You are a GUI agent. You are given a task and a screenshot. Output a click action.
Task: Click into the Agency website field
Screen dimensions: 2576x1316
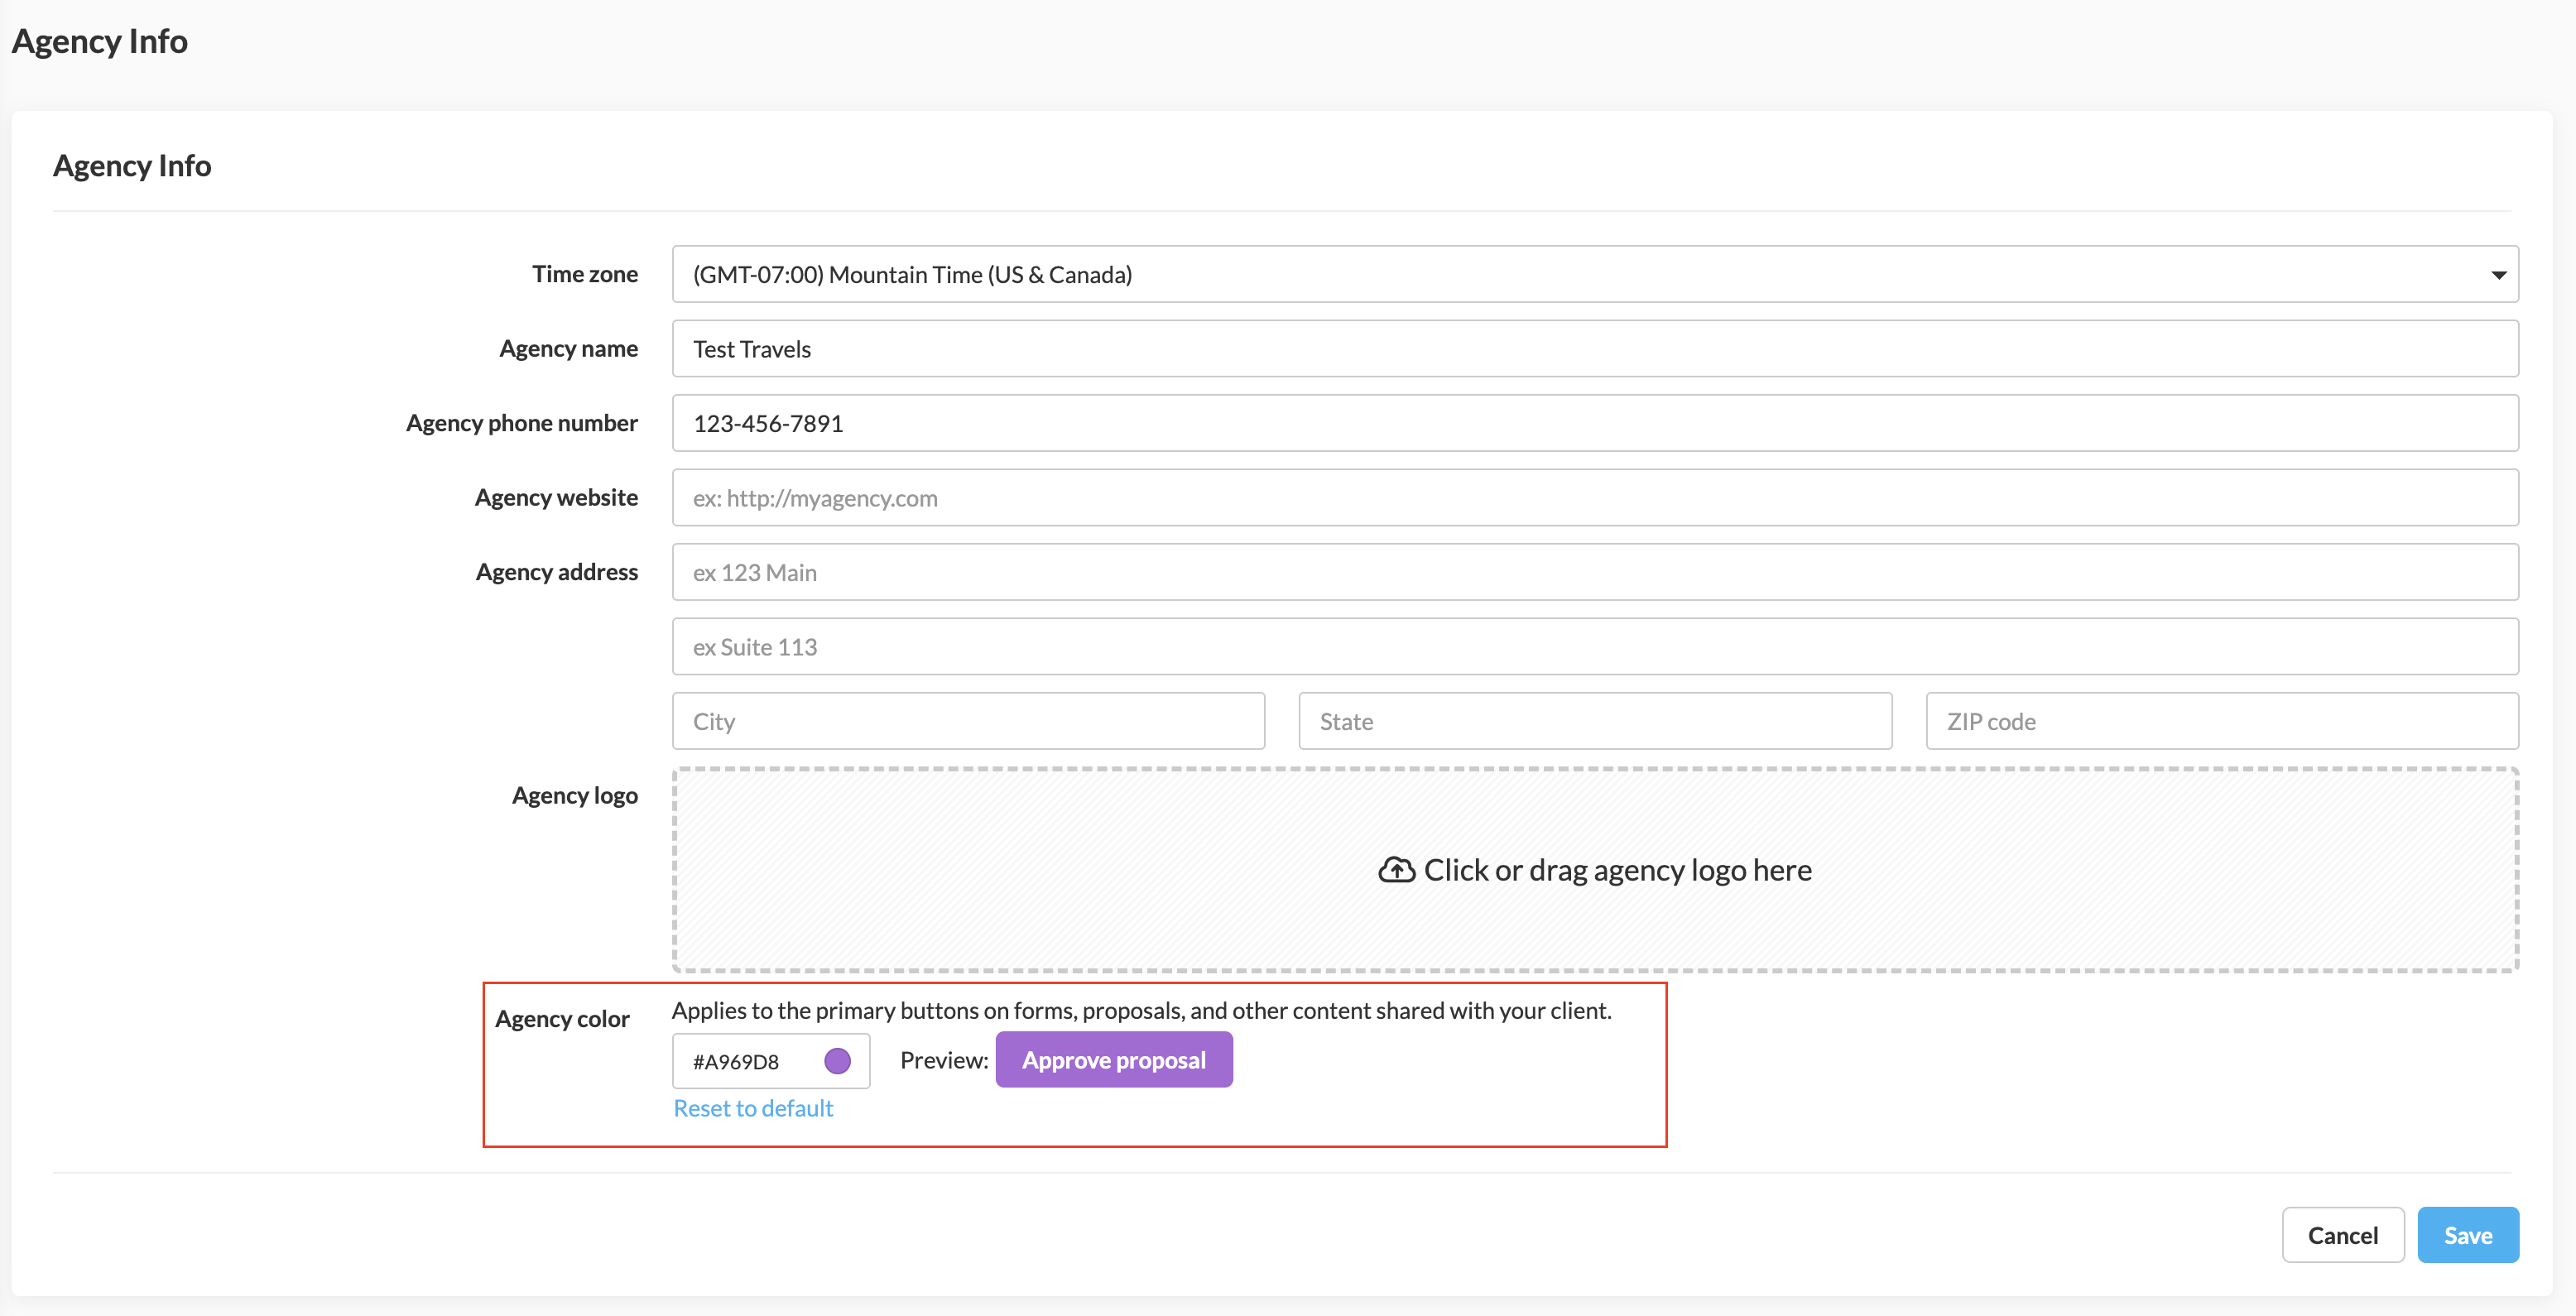pyautogui.click(x=1595, y=498)
